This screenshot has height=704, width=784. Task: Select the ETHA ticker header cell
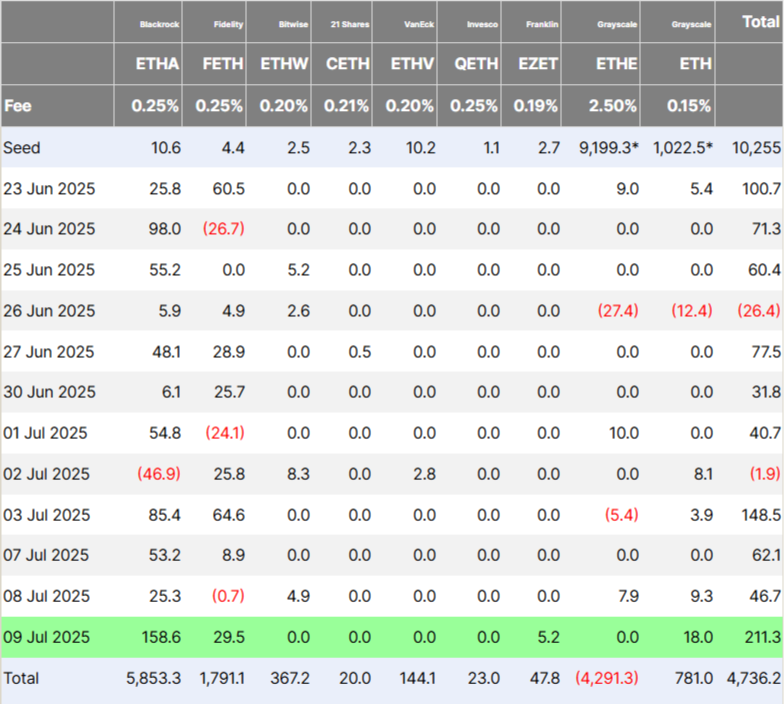point(148,64)
